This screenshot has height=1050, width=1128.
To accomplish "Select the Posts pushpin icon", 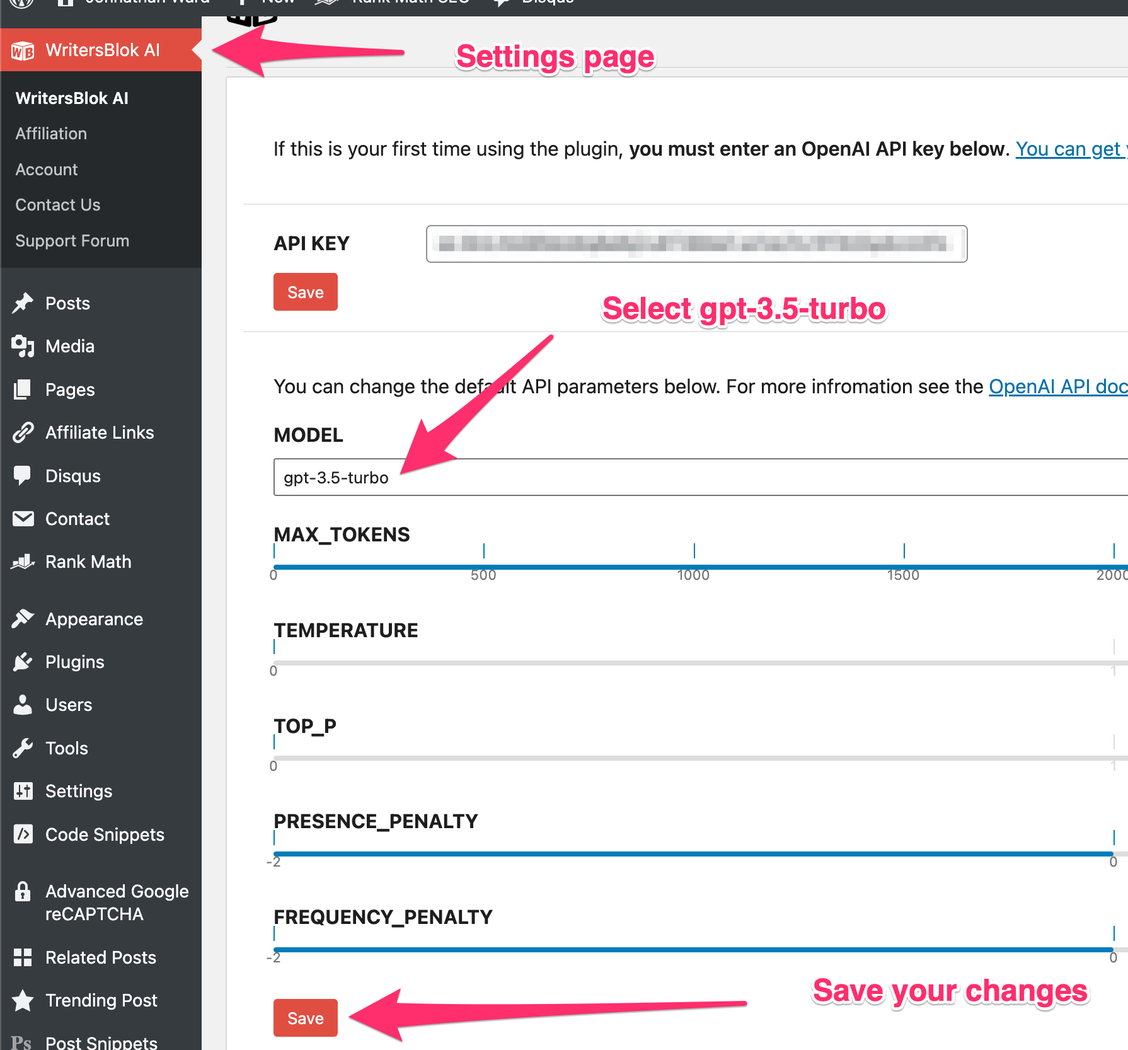I will (24, 303).
